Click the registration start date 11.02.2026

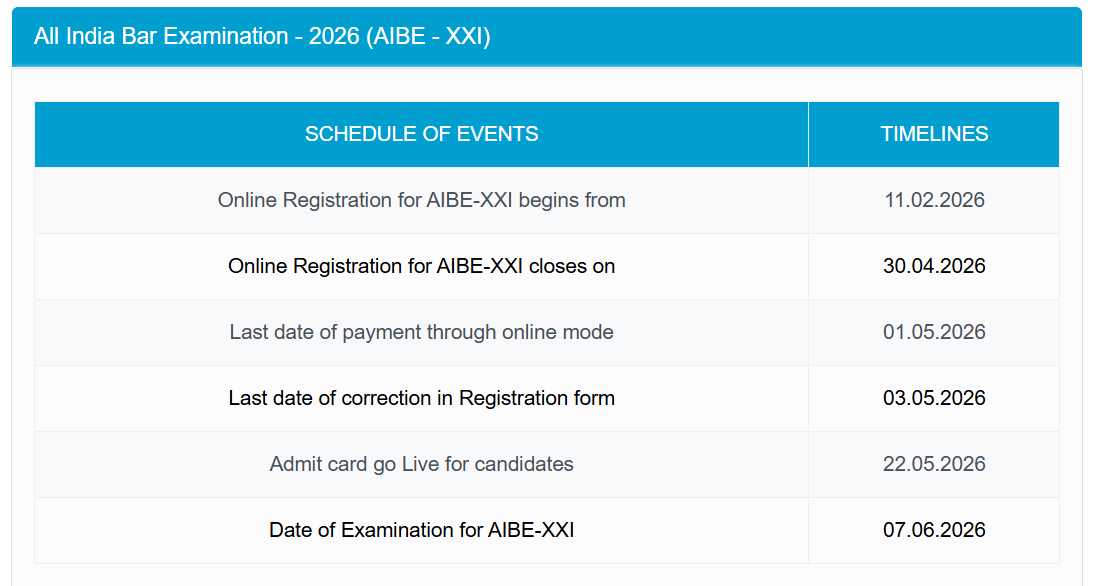(x=934, y=200)
